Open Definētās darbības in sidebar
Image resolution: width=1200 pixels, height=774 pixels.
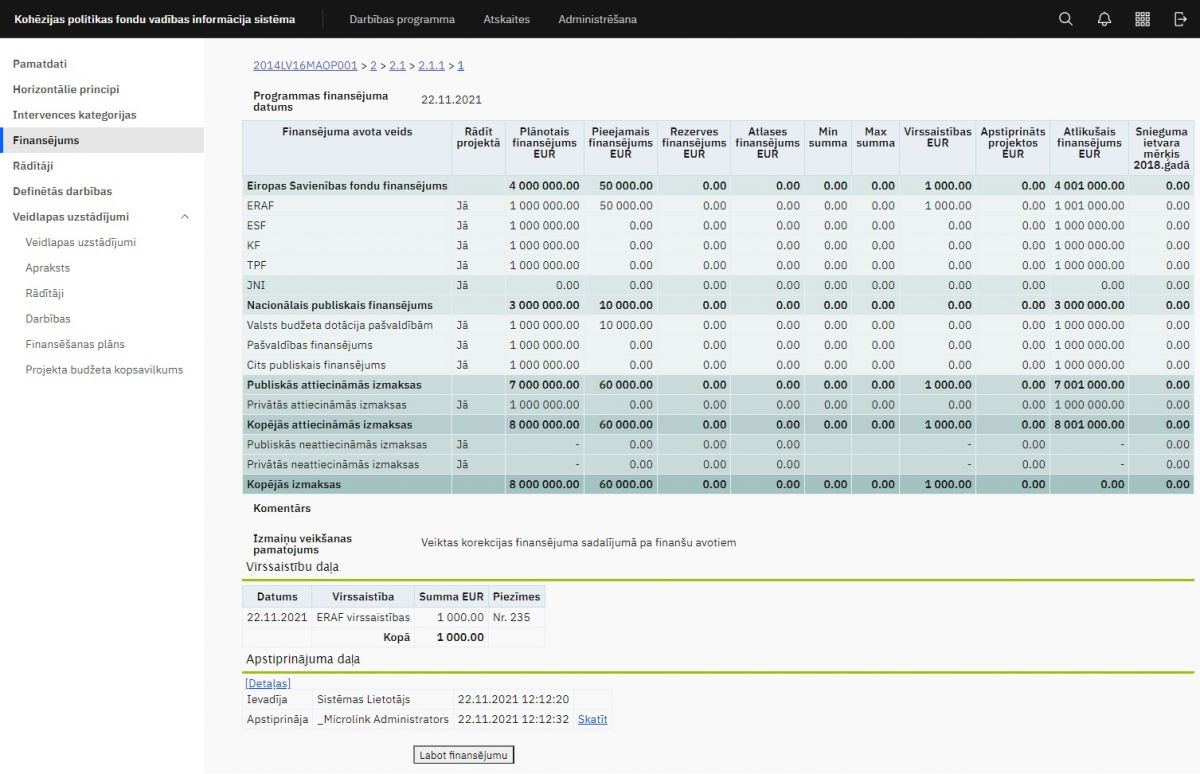(62, 191)
